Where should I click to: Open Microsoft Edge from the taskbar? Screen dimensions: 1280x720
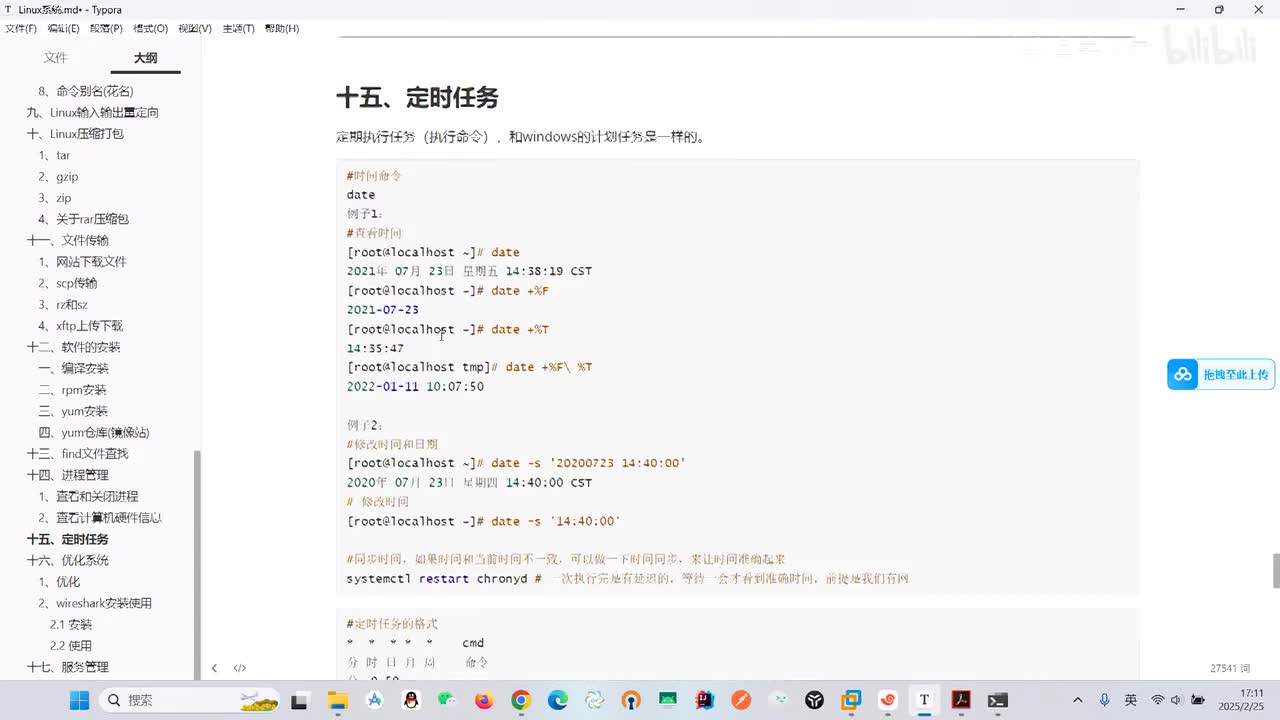click(557, 700)
